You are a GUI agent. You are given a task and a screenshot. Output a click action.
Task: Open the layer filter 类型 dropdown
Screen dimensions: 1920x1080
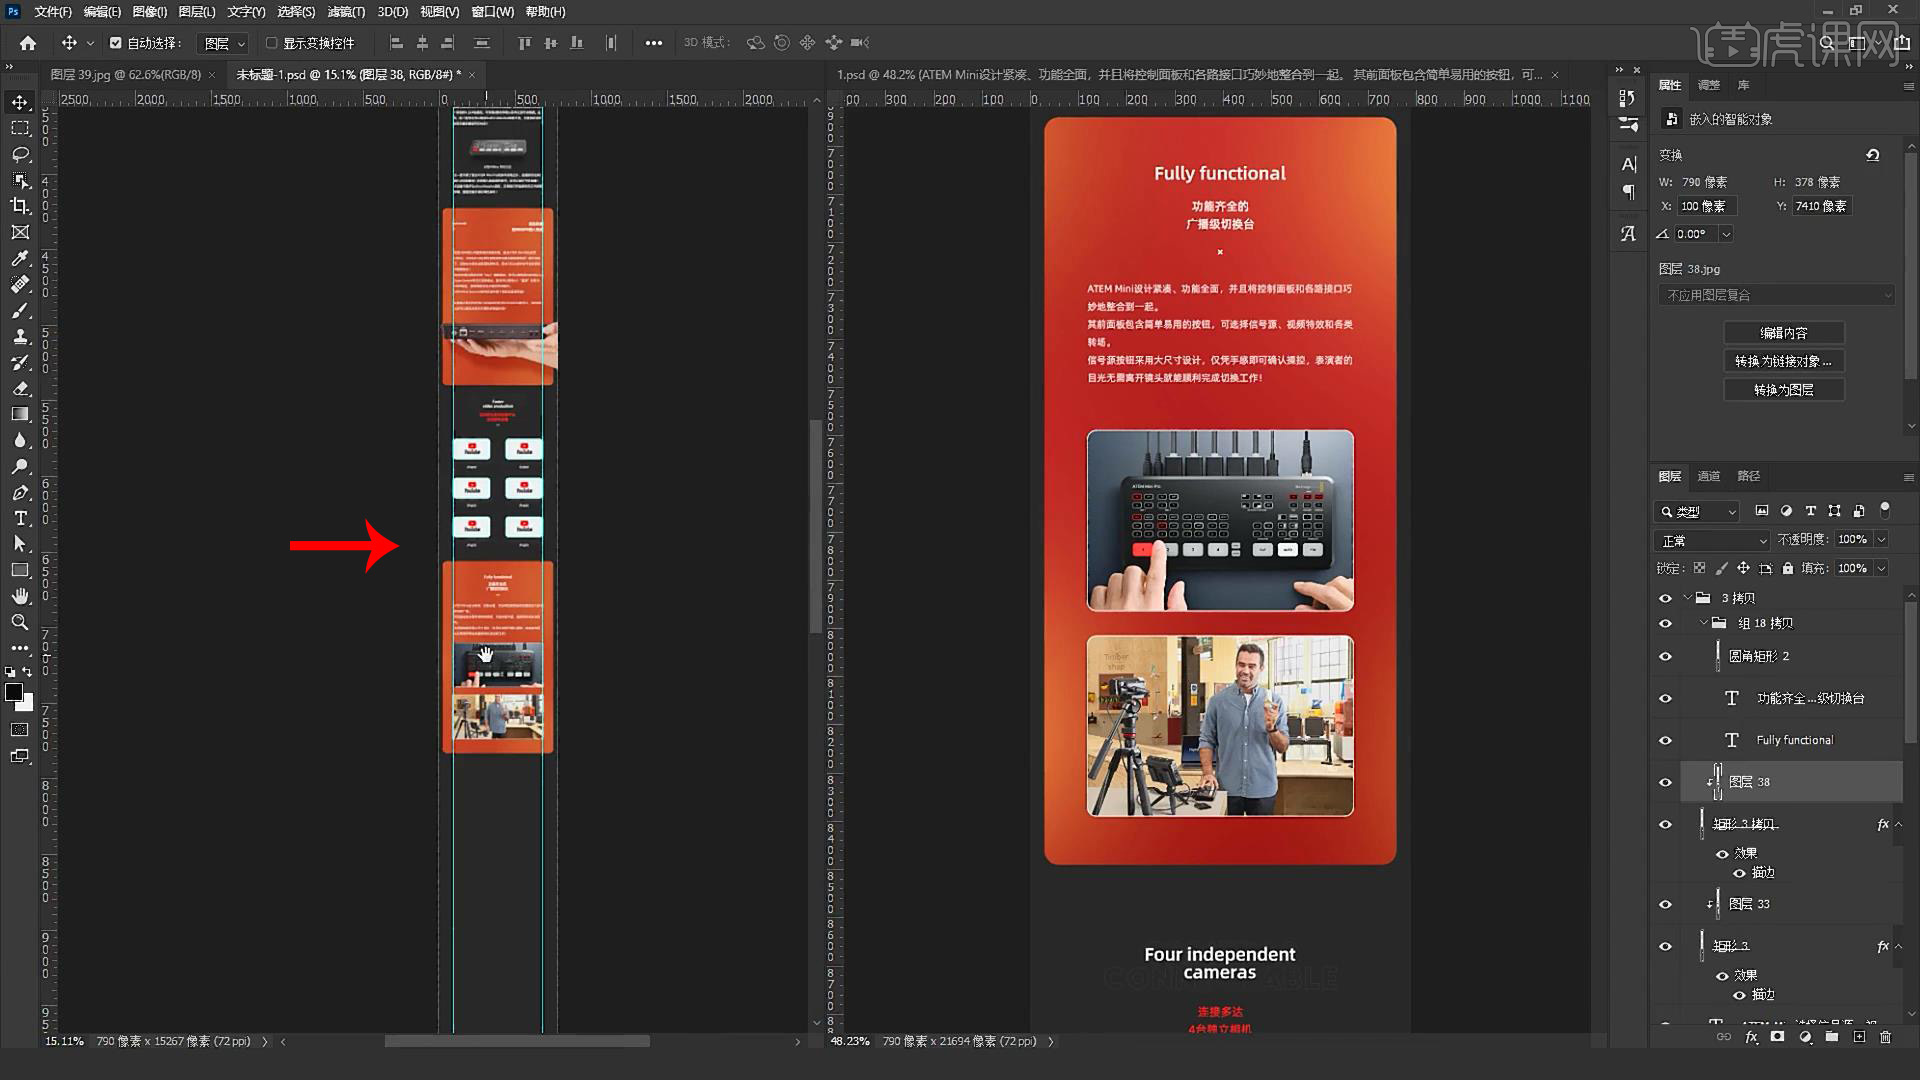point(1697,511)
